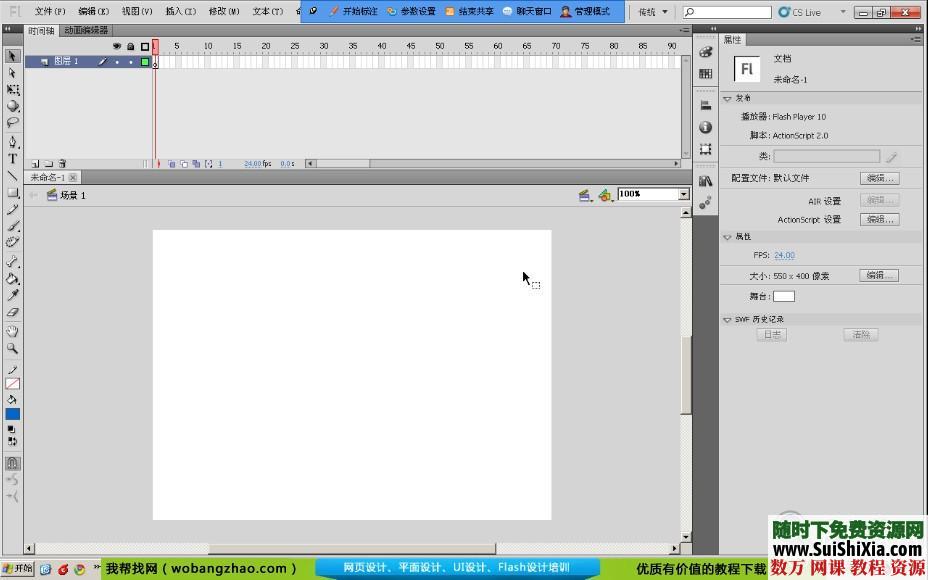Collapse the 发布 section in Properties

coord(729,98)
